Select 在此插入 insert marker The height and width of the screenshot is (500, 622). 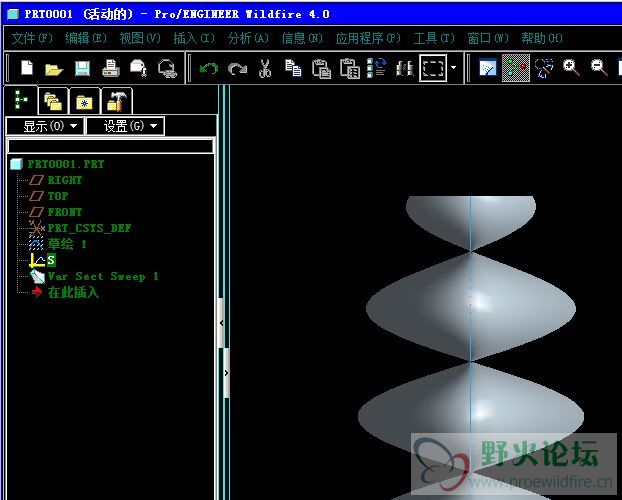click(x=73, y=292)
